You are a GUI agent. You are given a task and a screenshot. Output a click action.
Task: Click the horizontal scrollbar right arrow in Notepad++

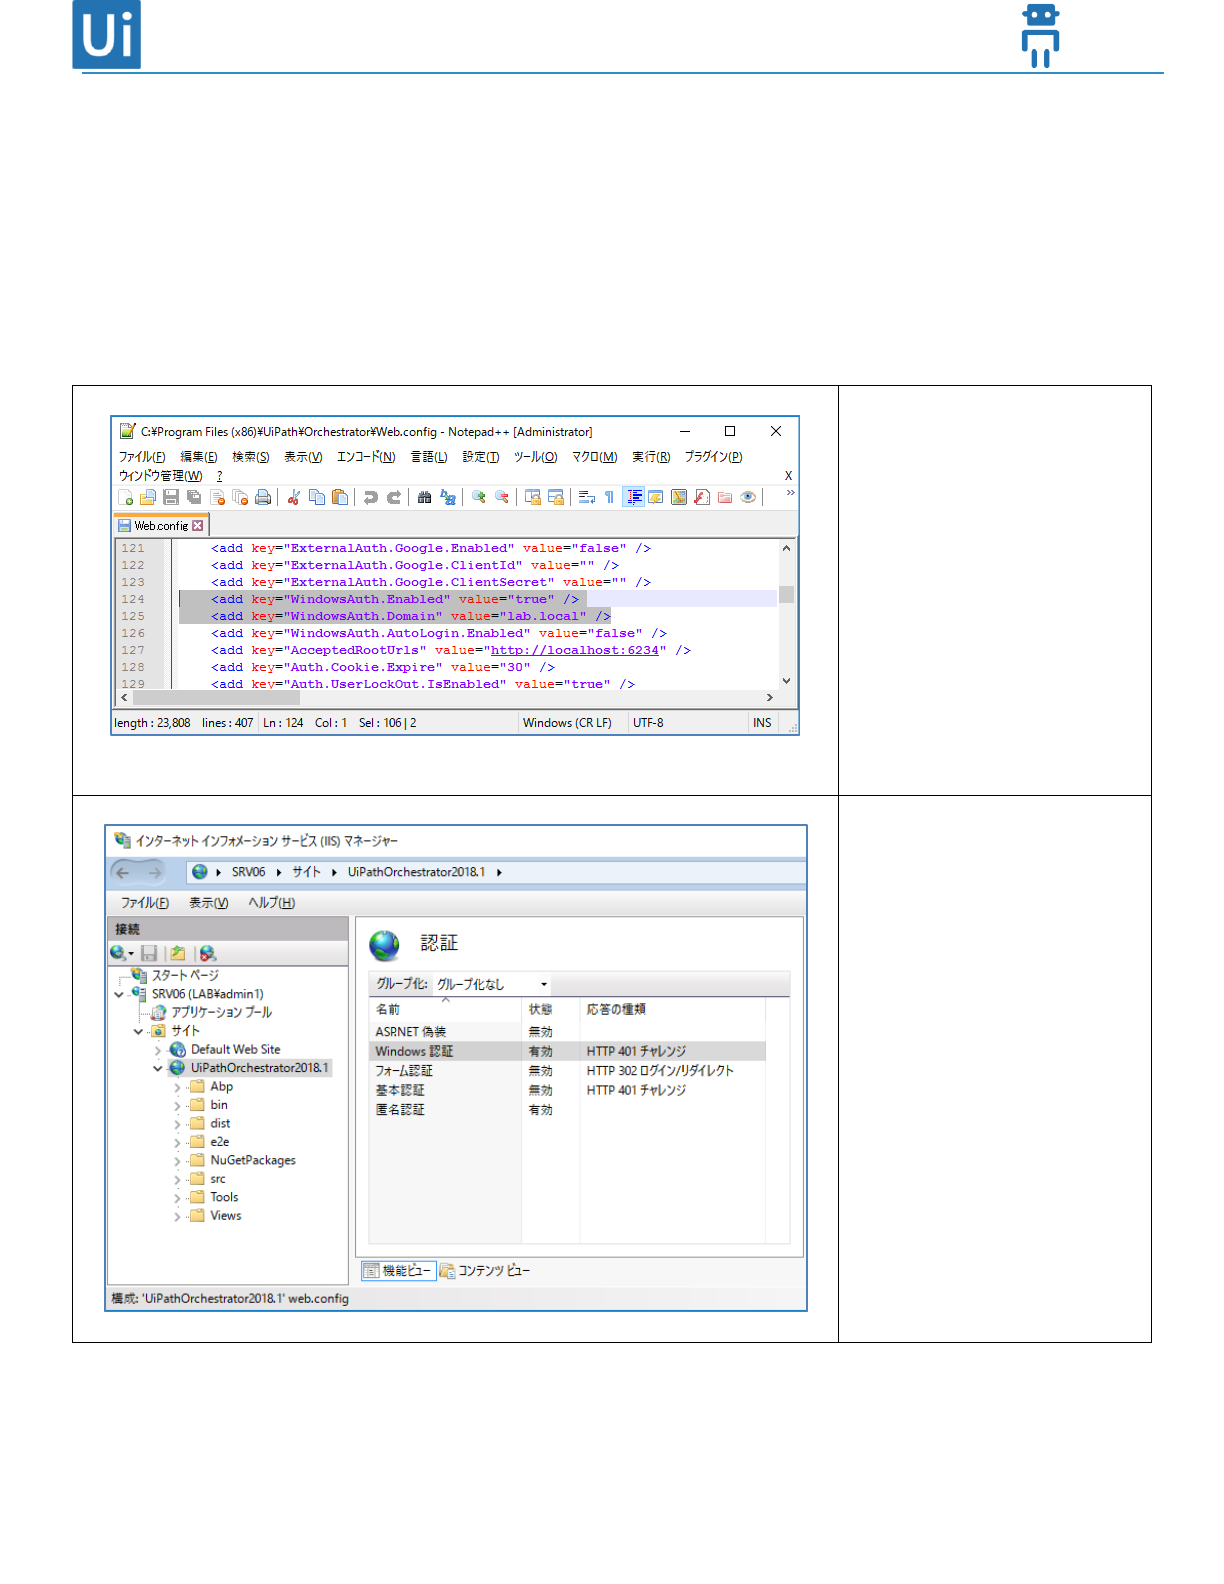pos(769,698)
